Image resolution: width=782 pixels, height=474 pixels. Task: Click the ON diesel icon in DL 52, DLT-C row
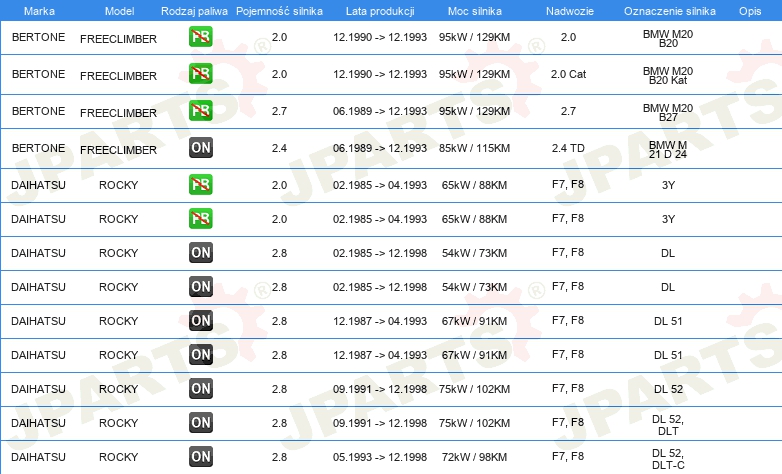tap(200, 457)
